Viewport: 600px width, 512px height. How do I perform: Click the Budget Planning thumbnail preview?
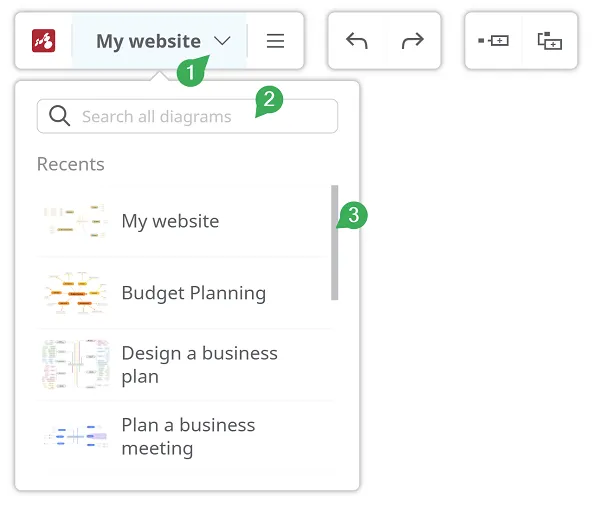(77, 293)
